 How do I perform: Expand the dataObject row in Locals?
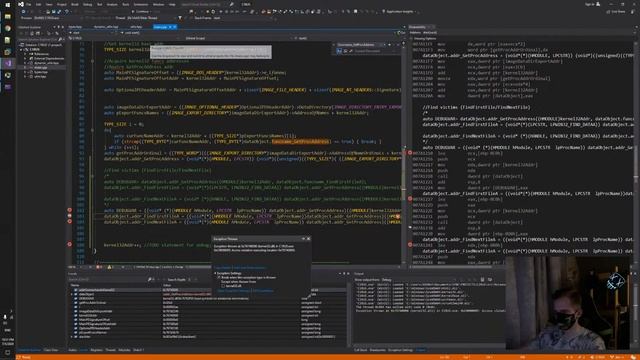point(72,294)
